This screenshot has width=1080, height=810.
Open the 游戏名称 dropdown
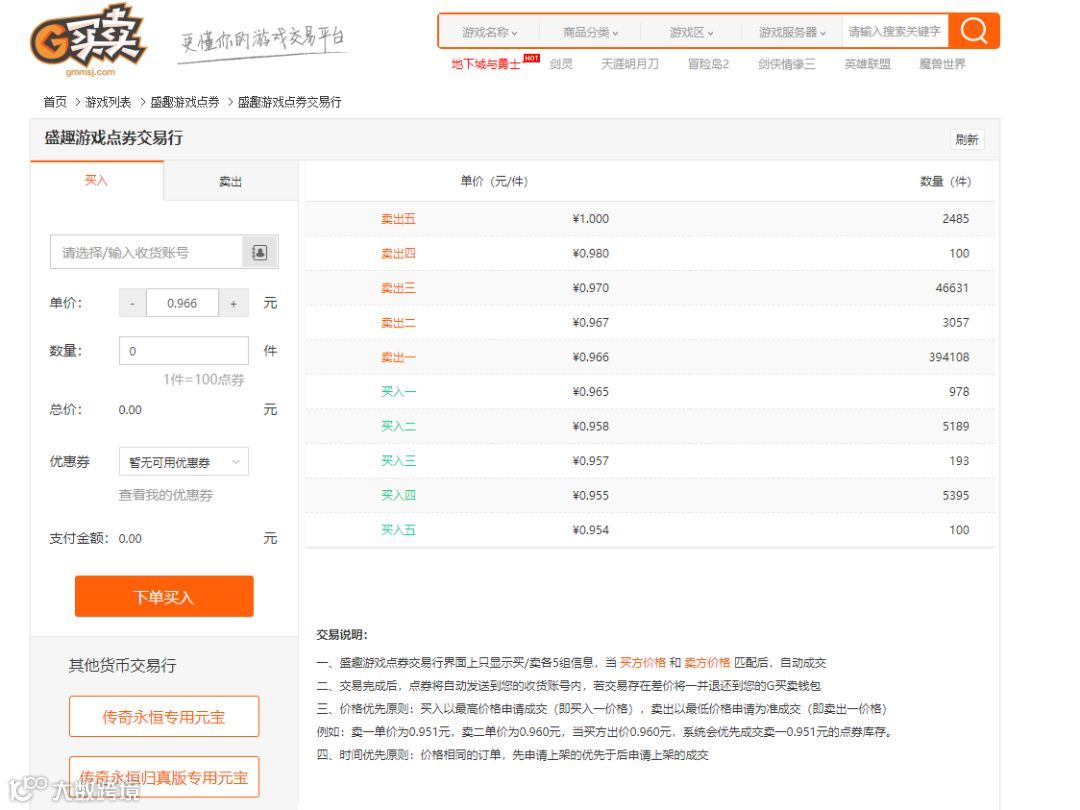tap(489, 32)
